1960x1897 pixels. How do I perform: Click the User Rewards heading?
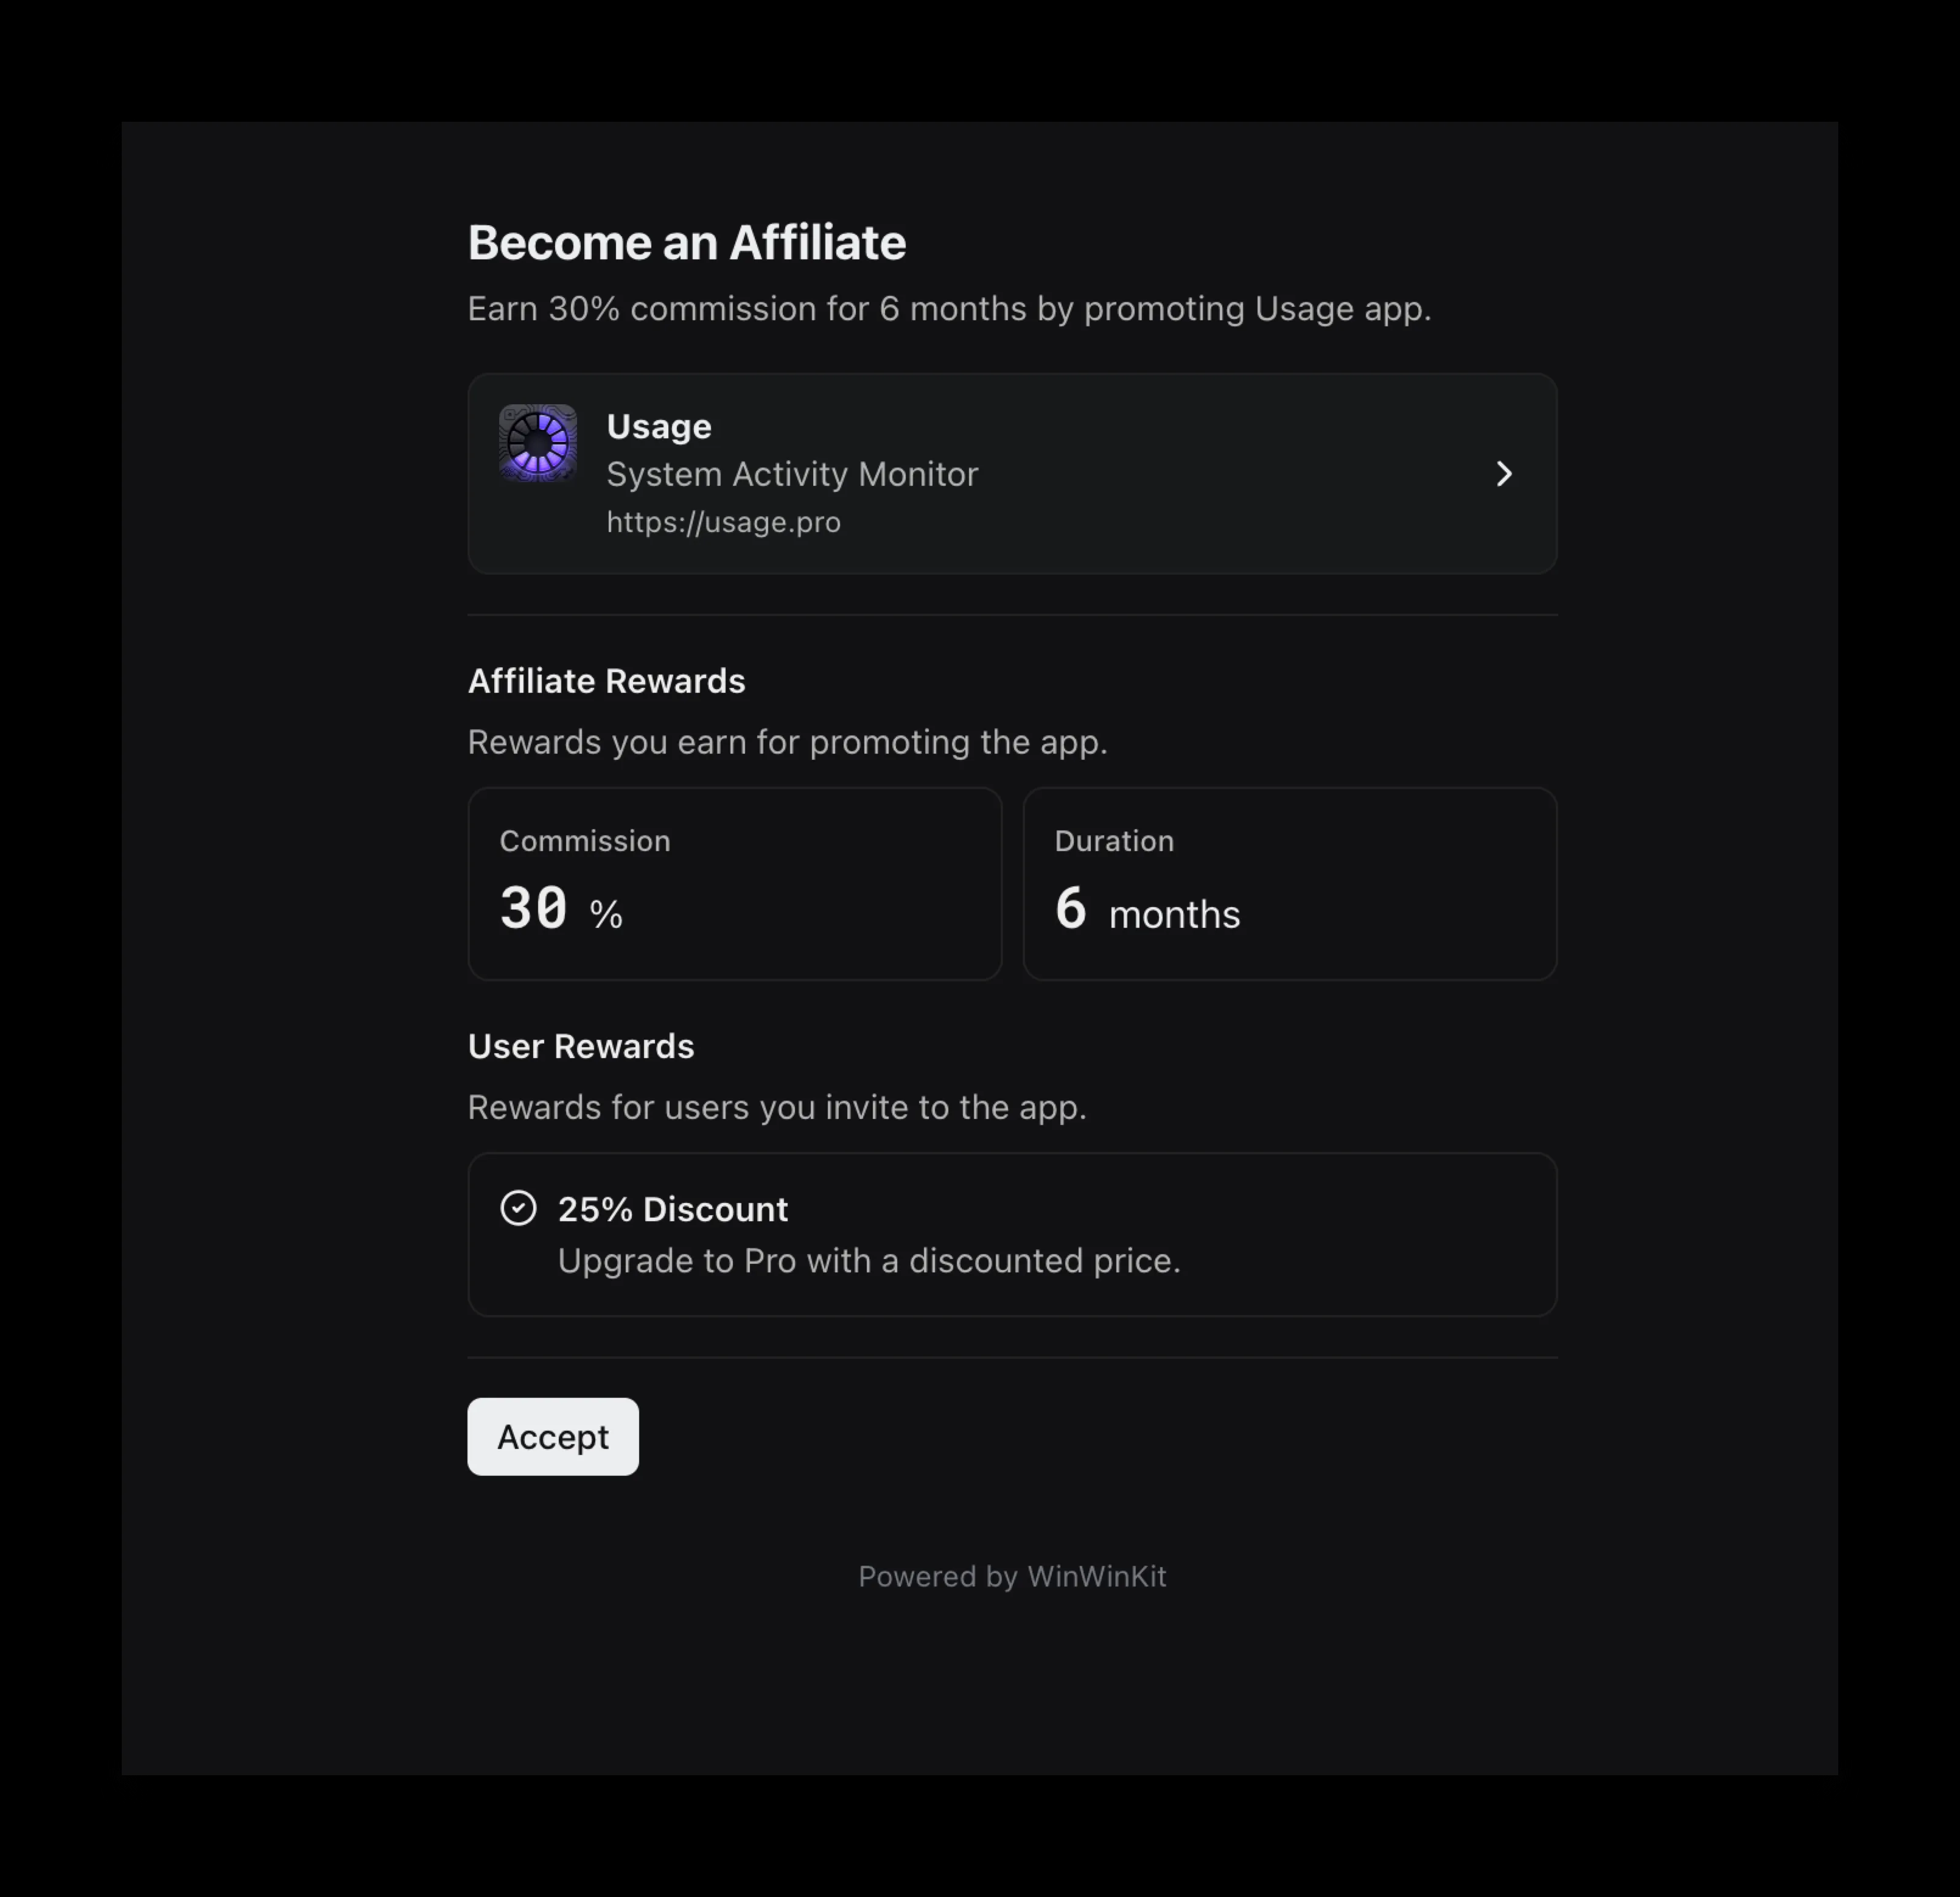[x=580, y=1046]
